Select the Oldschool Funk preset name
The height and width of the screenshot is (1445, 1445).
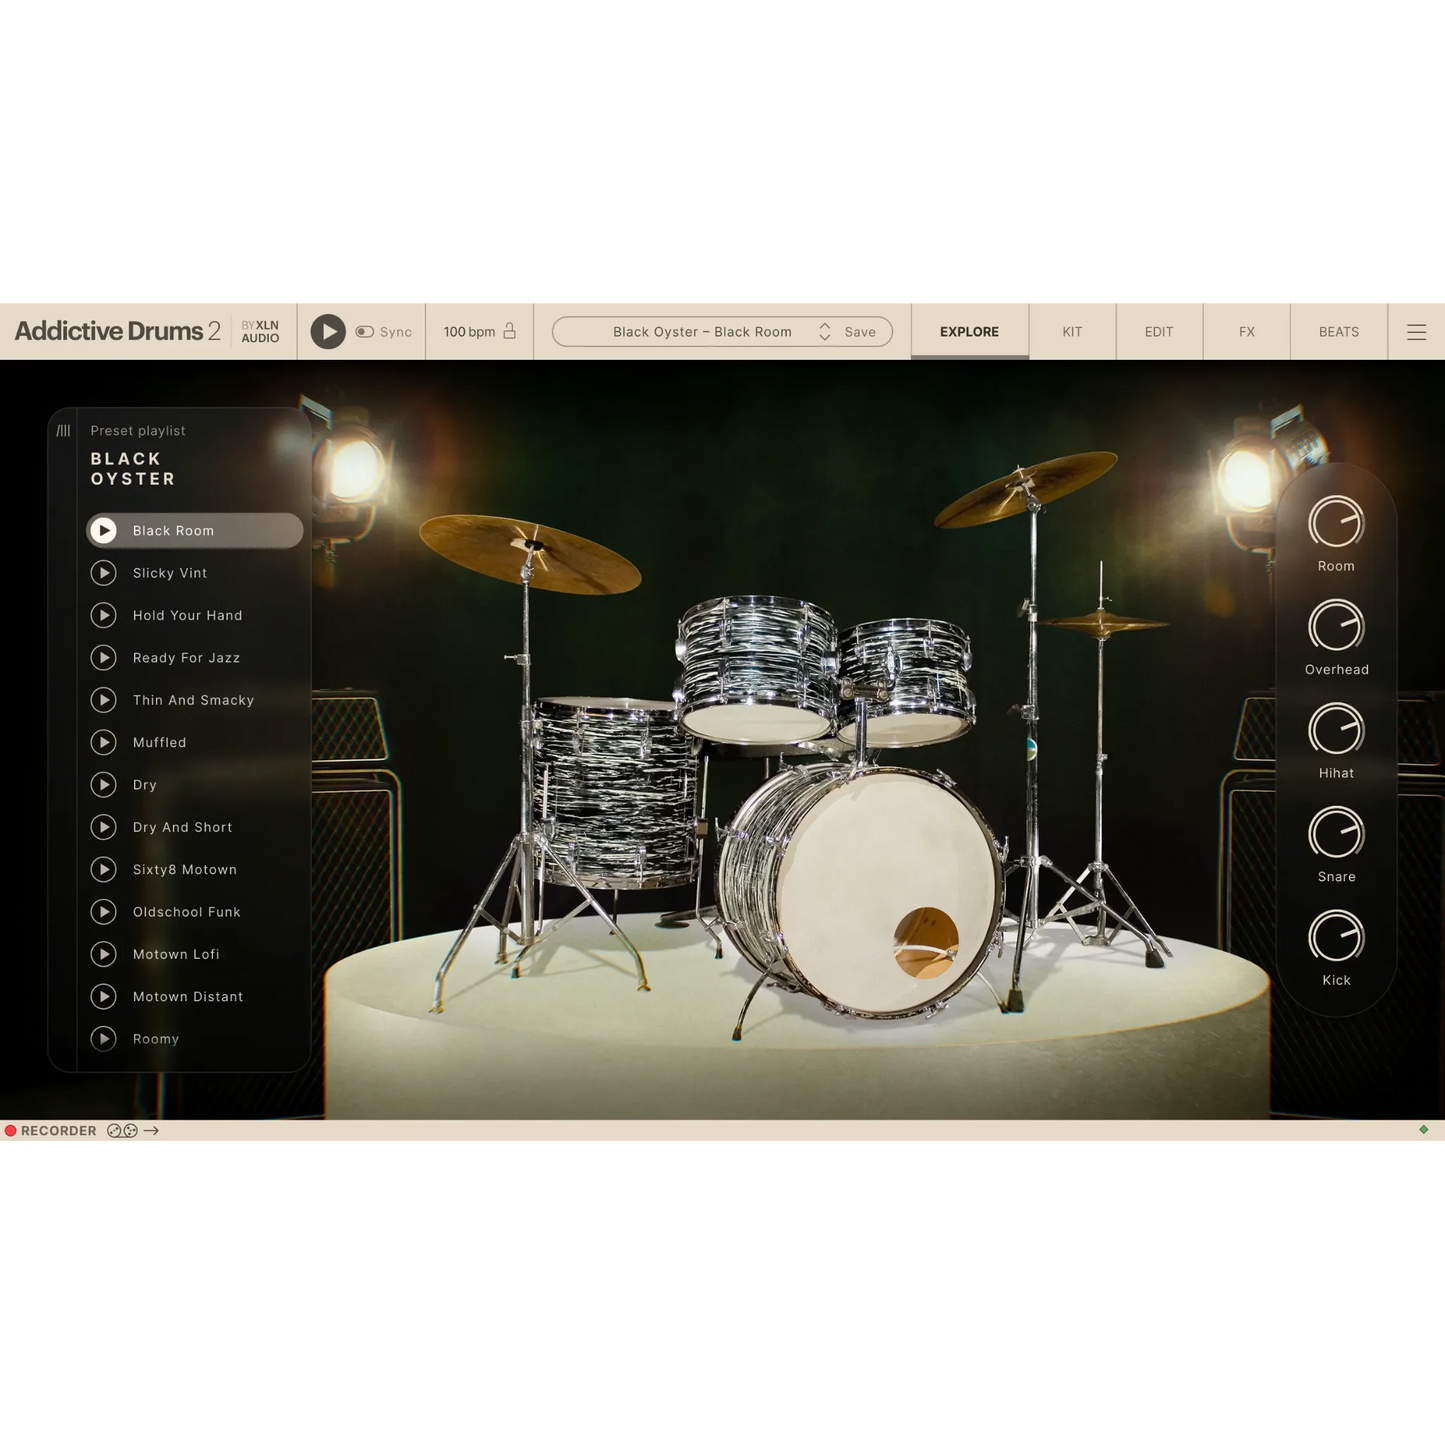187,912
